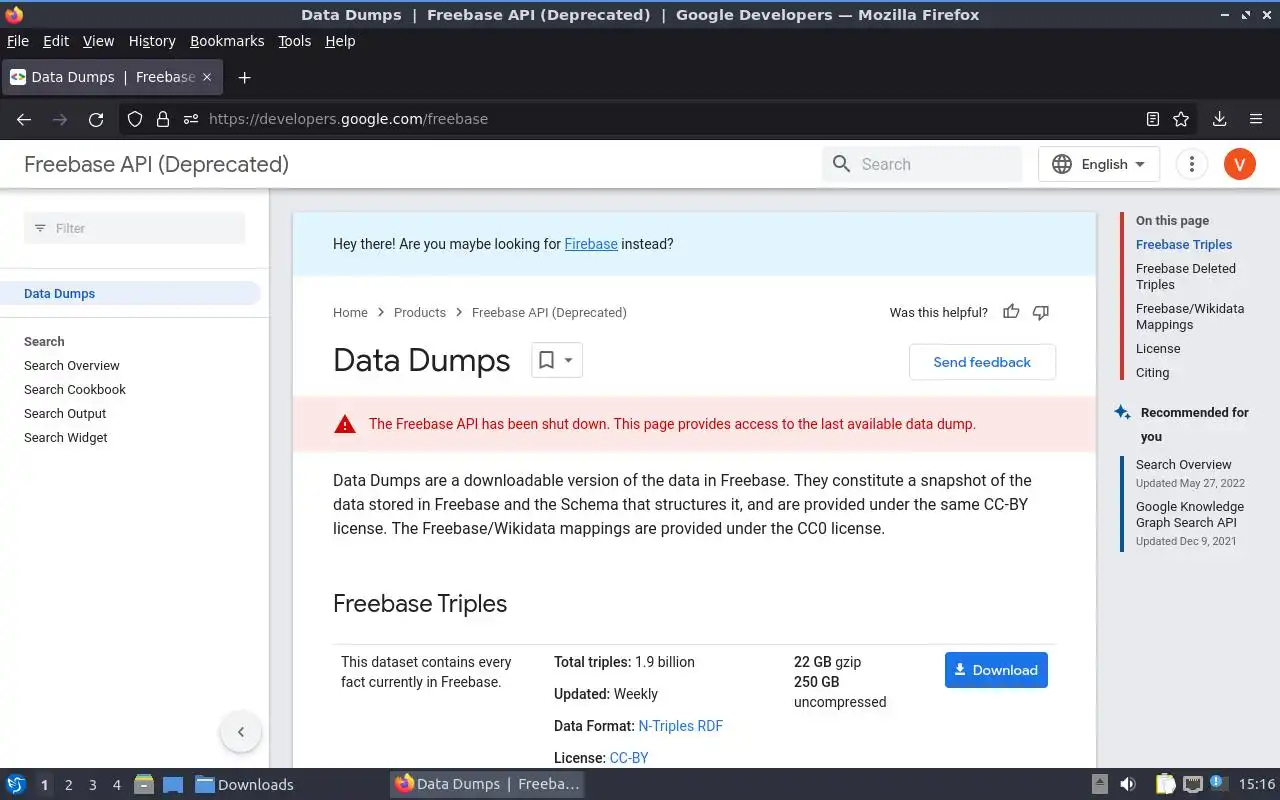Save page with the bookmark icon
Screen dimensions: 1280x800
[x=546, y=360]
